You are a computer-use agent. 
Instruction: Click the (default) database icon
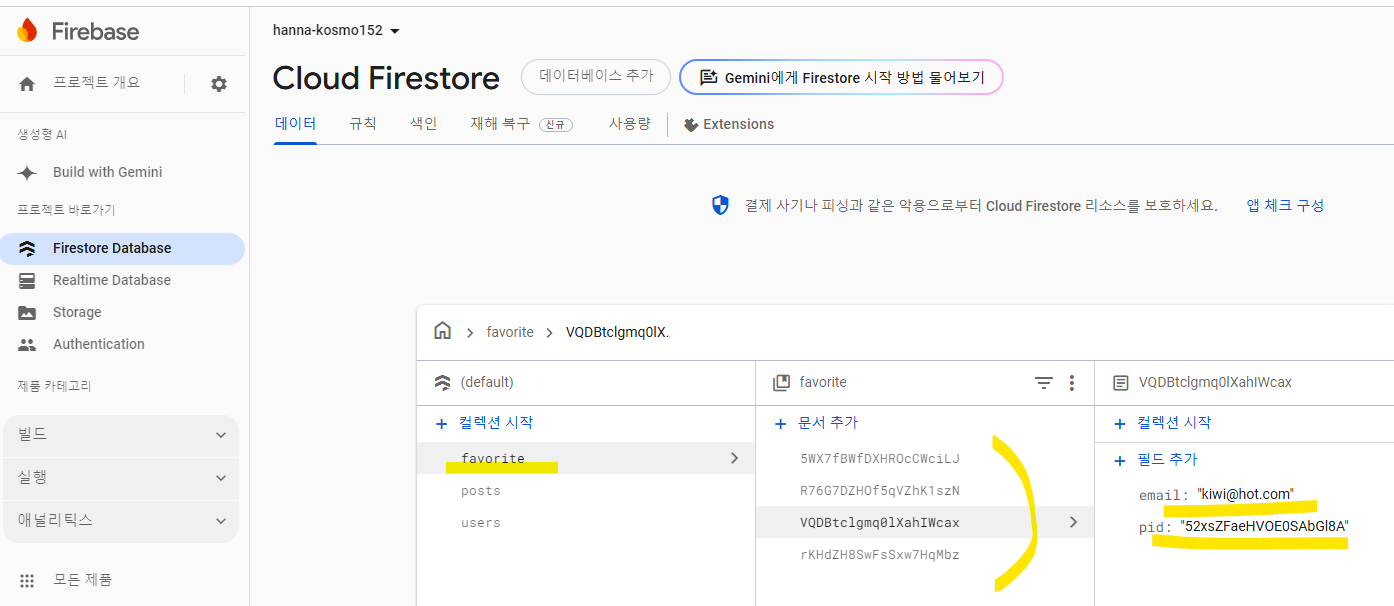pos(442,382)
